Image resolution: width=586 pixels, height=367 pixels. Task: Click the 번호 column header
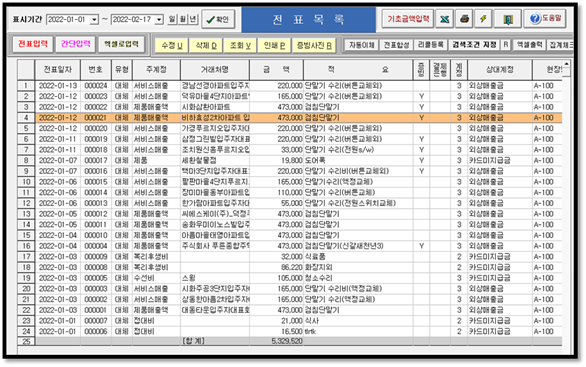[96, 70]
